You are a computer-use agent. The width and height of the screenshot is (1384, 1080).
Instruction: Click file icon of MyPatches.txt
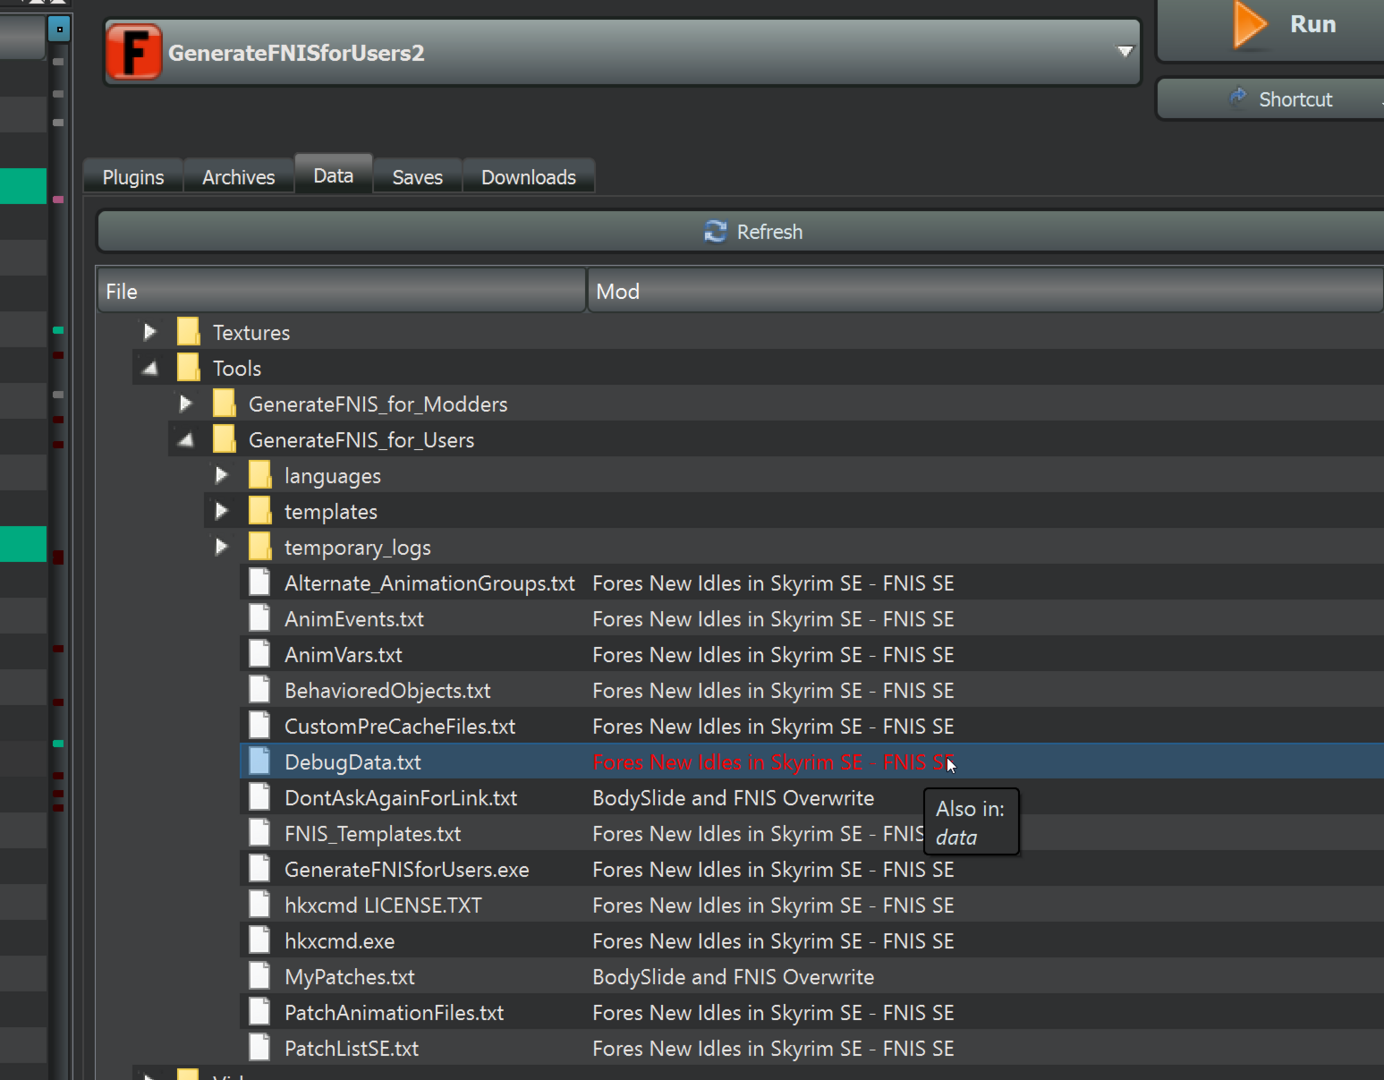260,976
